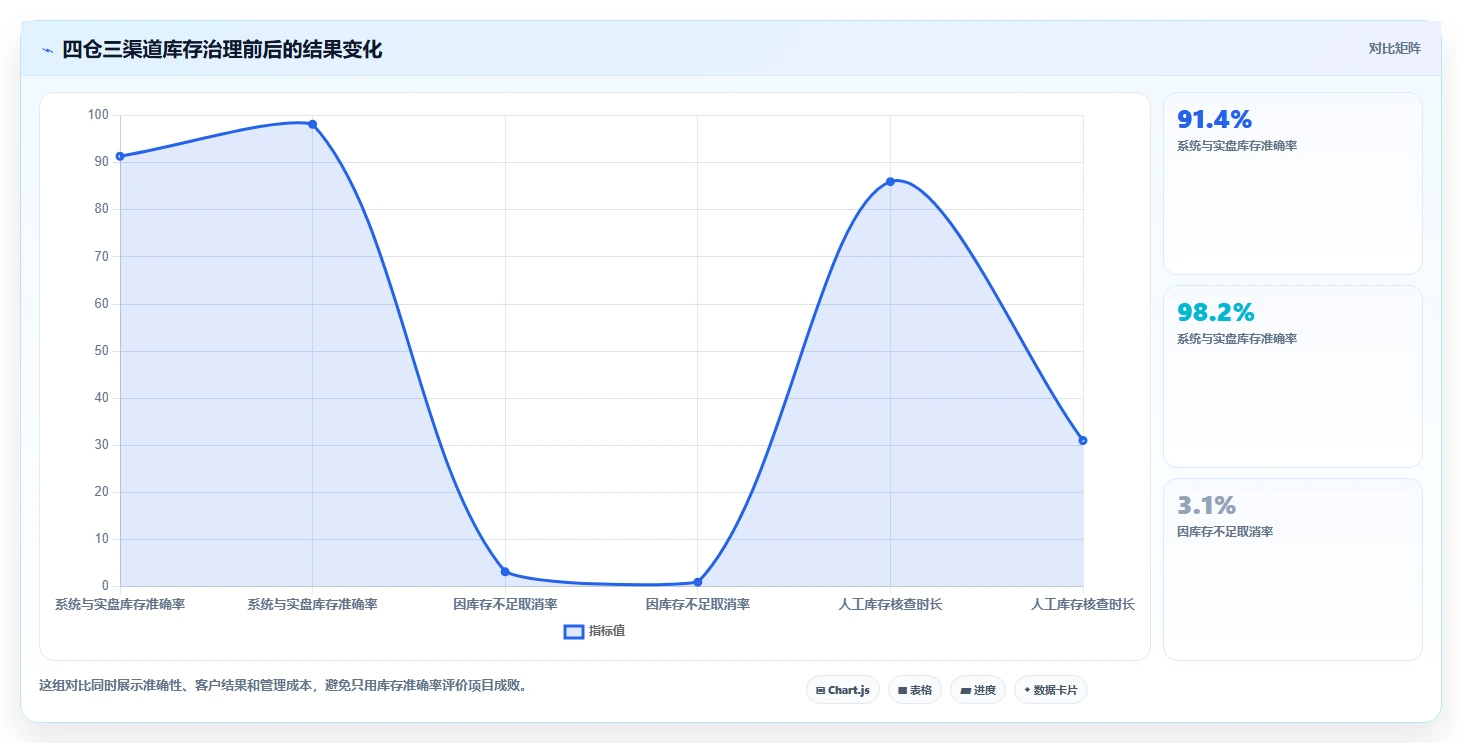Viewport: 1462px width, 743px height.
Task: Open the 3.1% metric card
Action: click(x=1292, y=569)
